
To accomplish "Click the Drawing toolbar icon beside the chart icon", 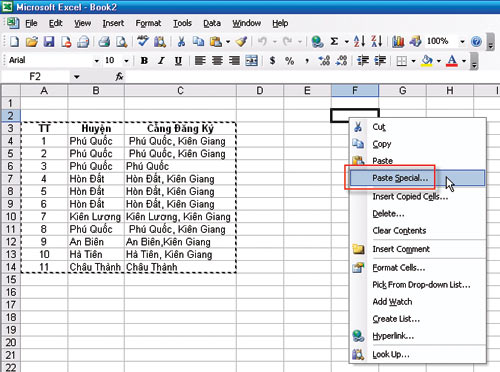I will (415, 41).
